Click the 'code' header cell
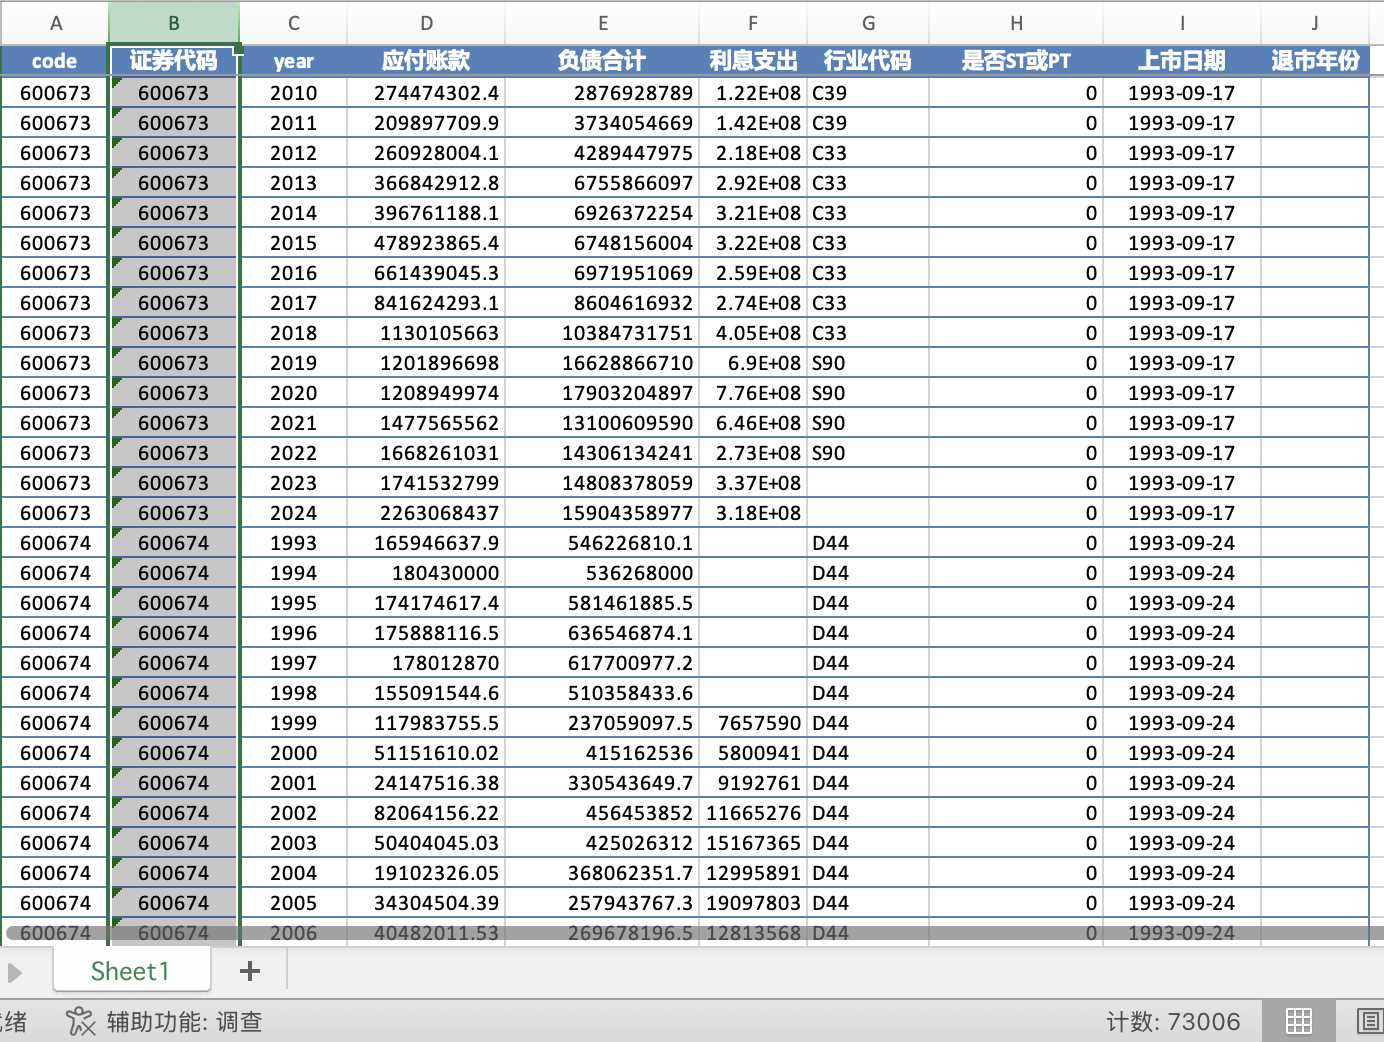This screenshot has height=1042, width=1384. click(55, 61)
